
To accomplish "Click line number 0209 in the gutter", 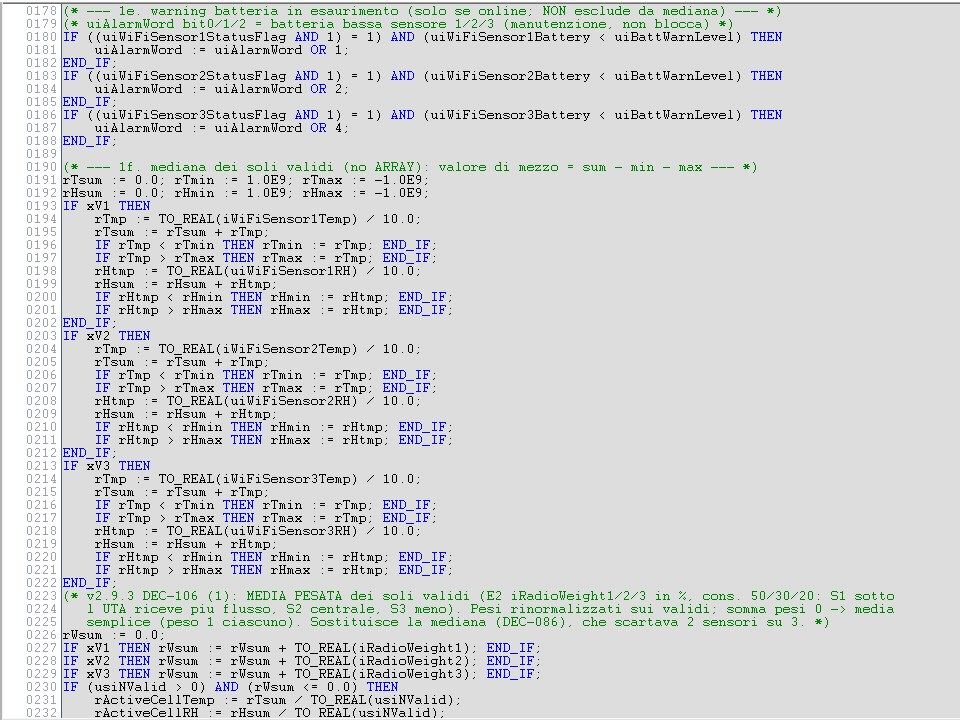I will click(x=42, y=414).
